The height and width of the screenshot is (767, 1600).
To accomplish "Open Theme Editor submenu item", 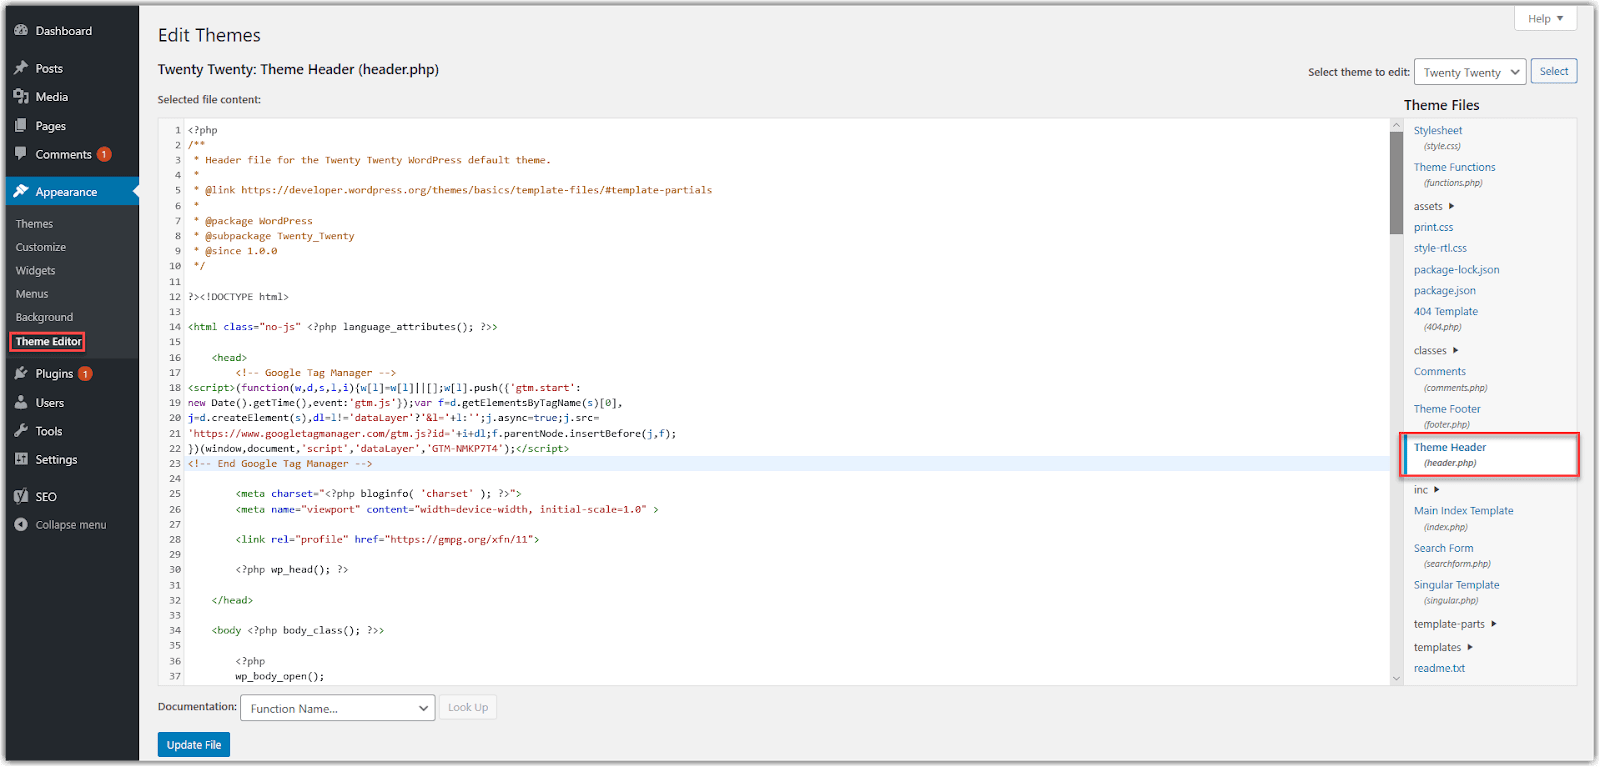I will coord(48,342).
